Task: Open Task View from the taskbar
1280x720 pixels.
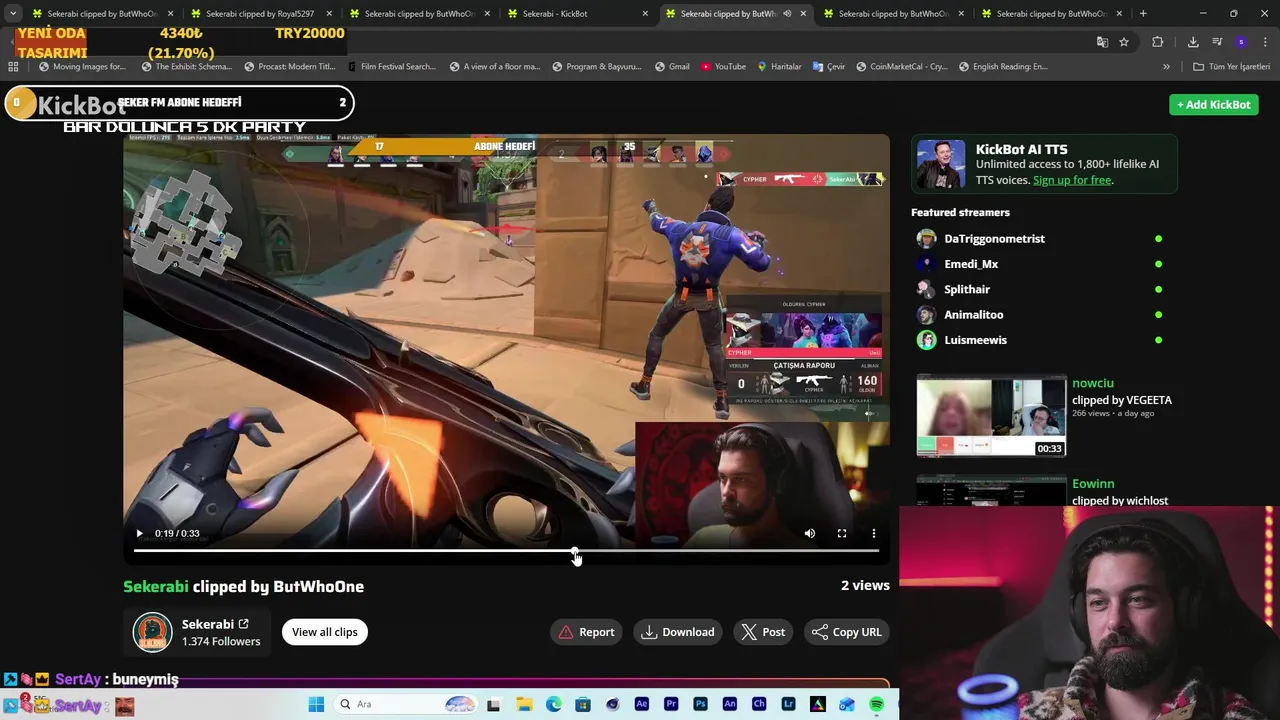Action: point(493,704)
